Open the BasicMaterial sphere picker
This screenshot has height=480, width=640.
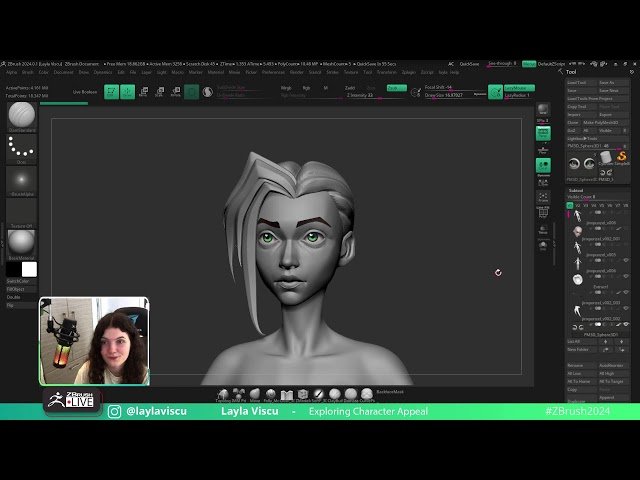(x=22, y=242)
